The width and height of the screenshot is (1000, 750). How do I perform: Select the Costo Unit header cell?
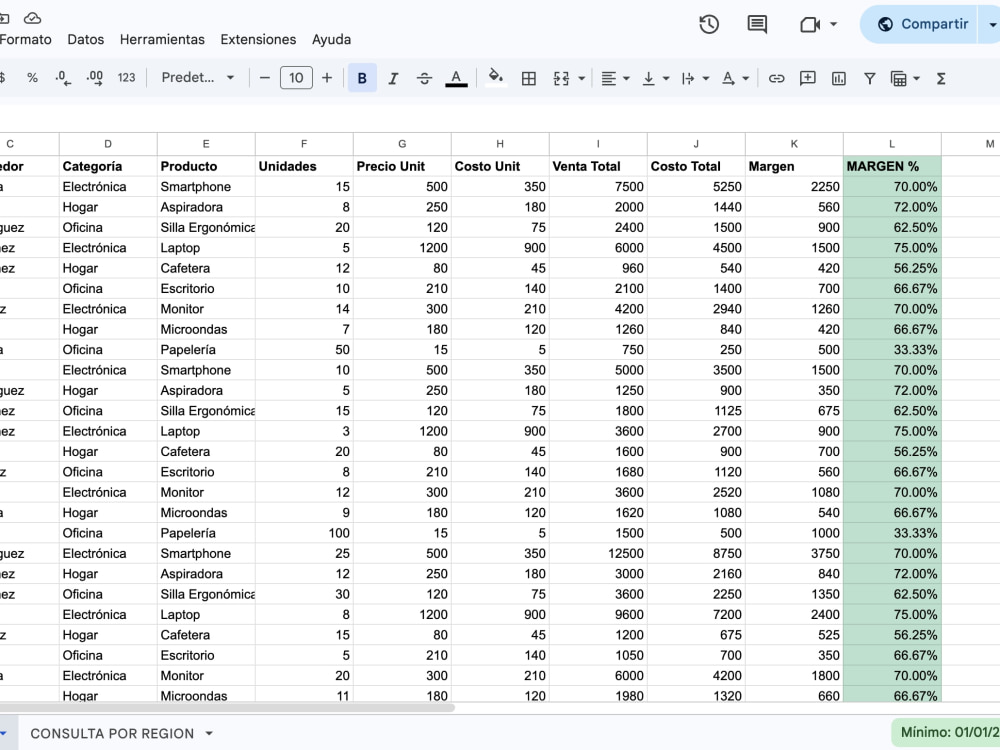pos(500,166)
